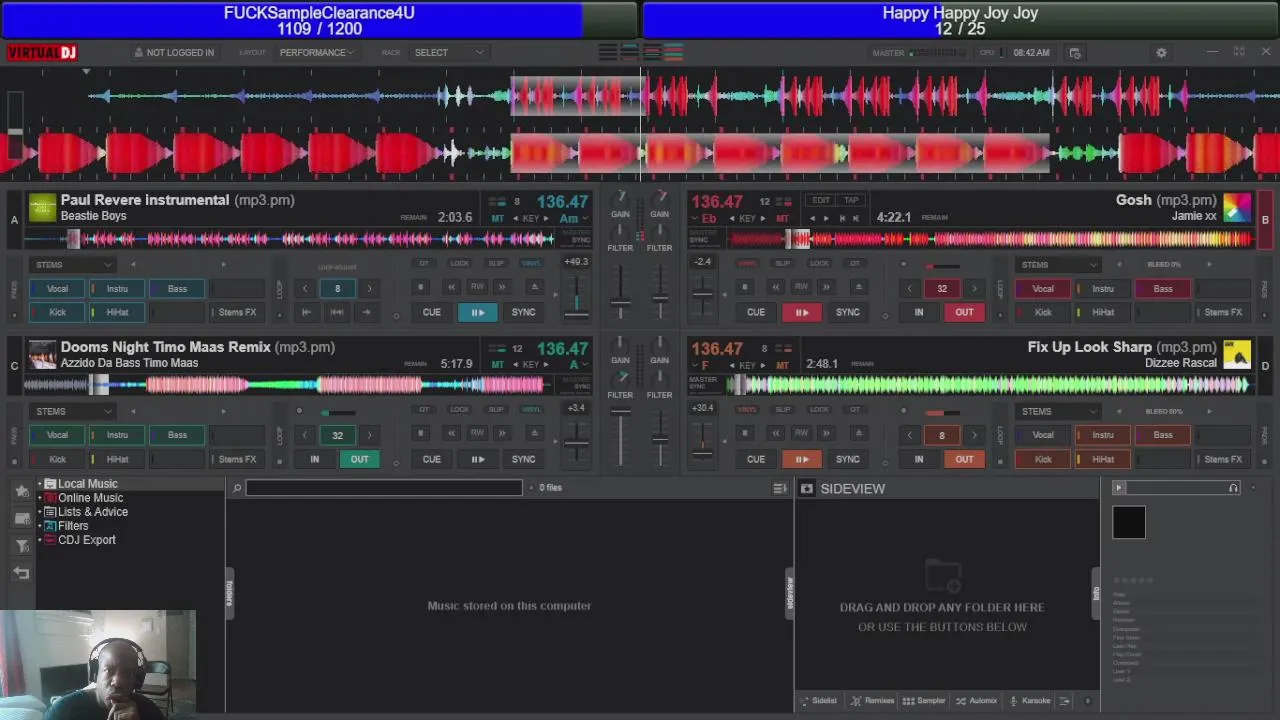Halve loop length on deck A

pyautogui.click(x=305, y=289)
